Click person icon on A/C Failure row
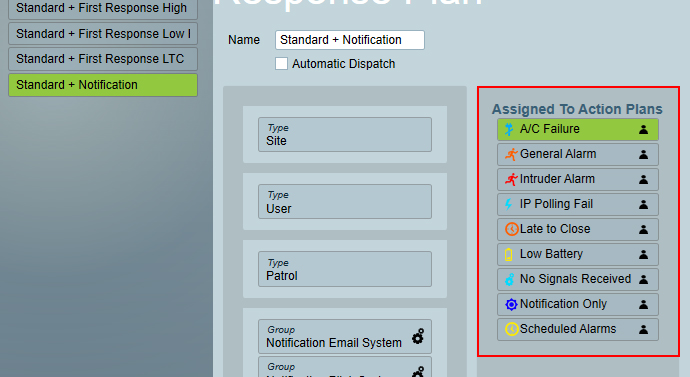Viewport: 690px width, 377px height. [643, 129]
